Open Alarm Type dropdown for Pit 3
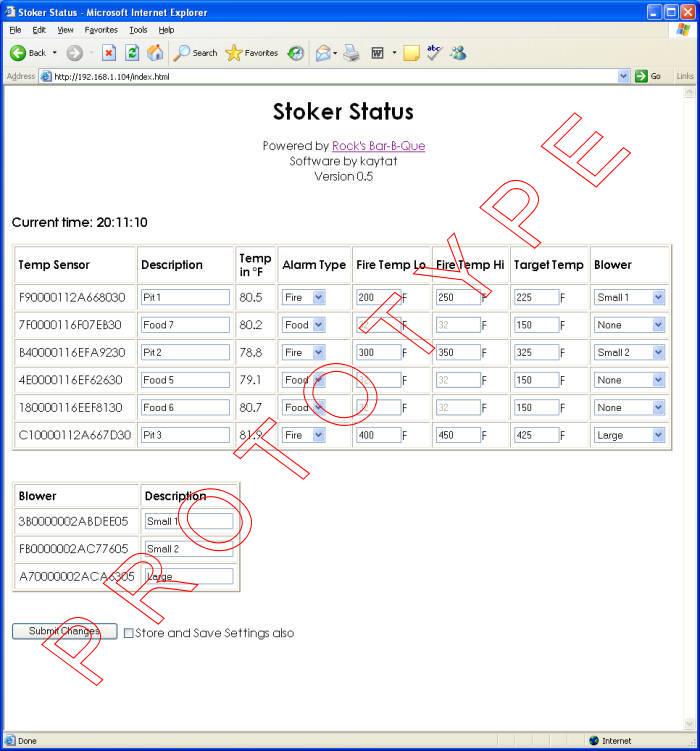 click(x=318, y=435)
